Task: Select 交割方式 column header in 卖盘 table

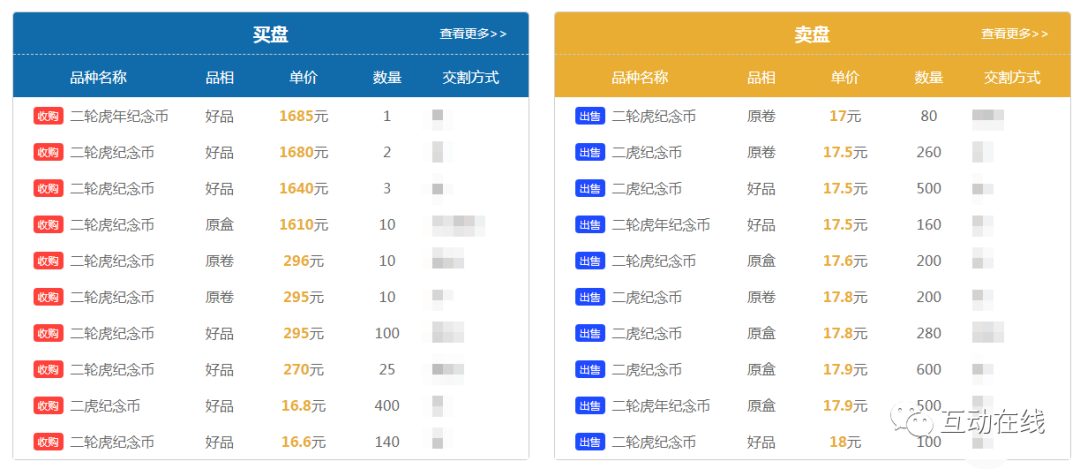Action: pyautogui.click(x=1012, y=77)
